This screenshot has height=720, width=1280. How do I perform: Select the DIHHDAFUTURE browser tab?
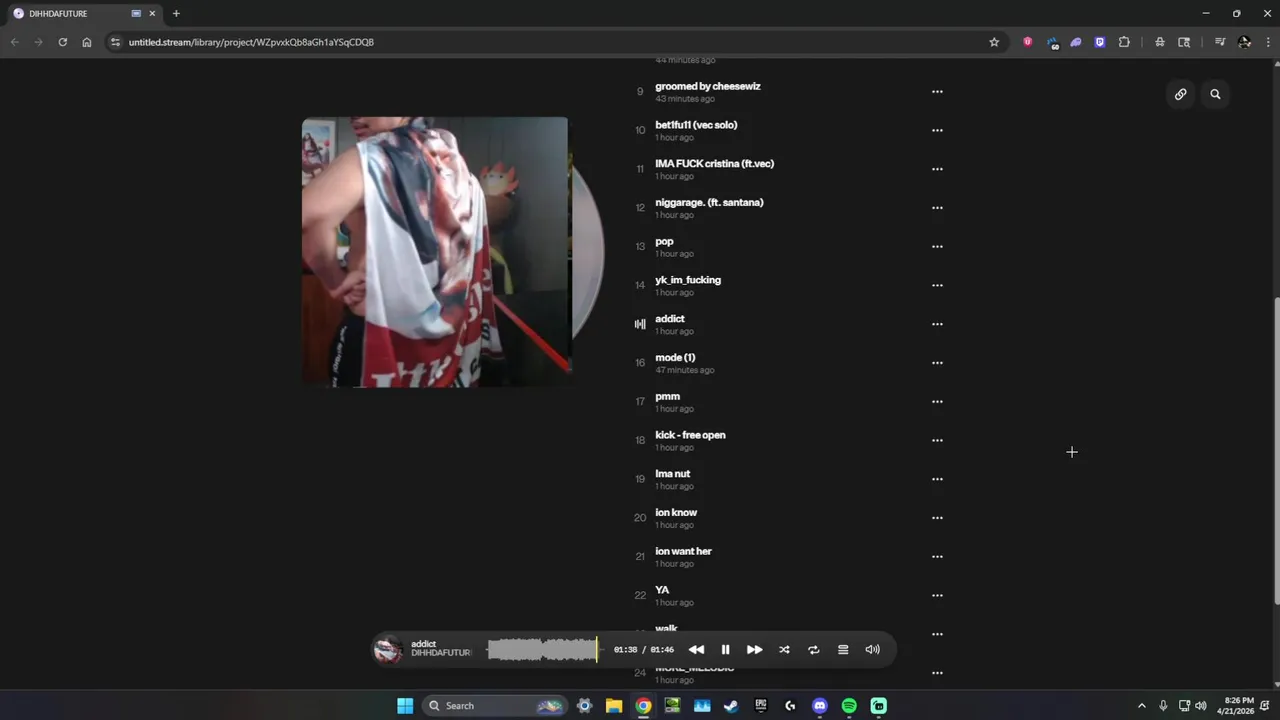coord(85,14)
